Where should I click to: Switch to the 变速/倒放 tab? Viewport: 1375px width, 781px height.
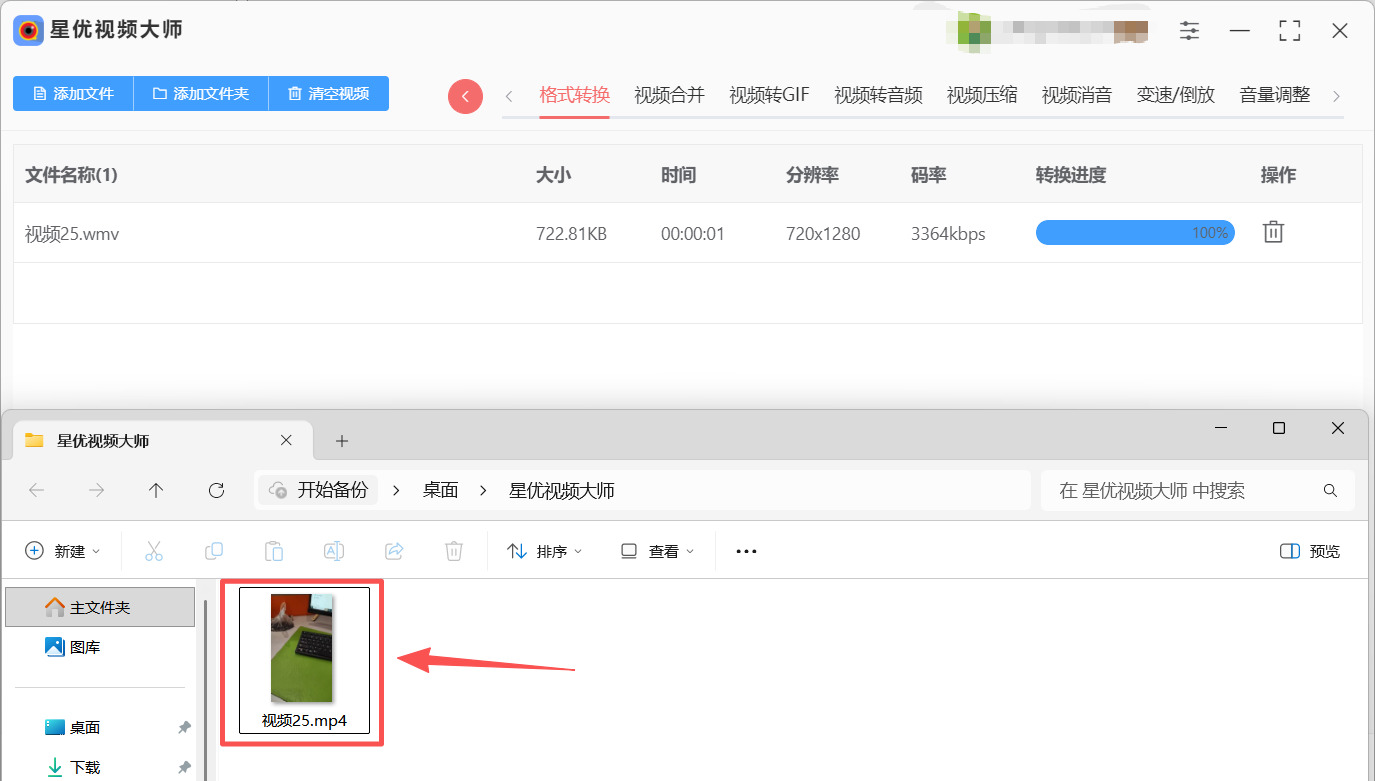1176,95
